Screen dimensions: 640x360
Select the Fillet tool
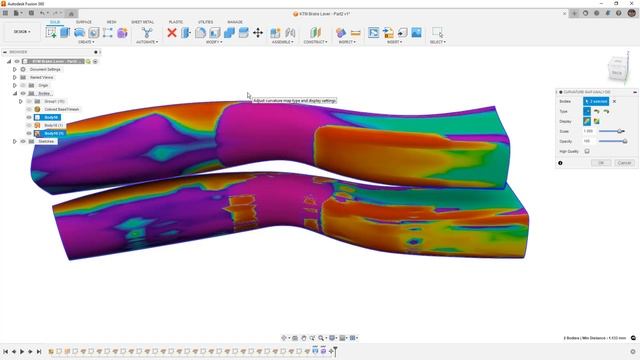pos(200,33)
